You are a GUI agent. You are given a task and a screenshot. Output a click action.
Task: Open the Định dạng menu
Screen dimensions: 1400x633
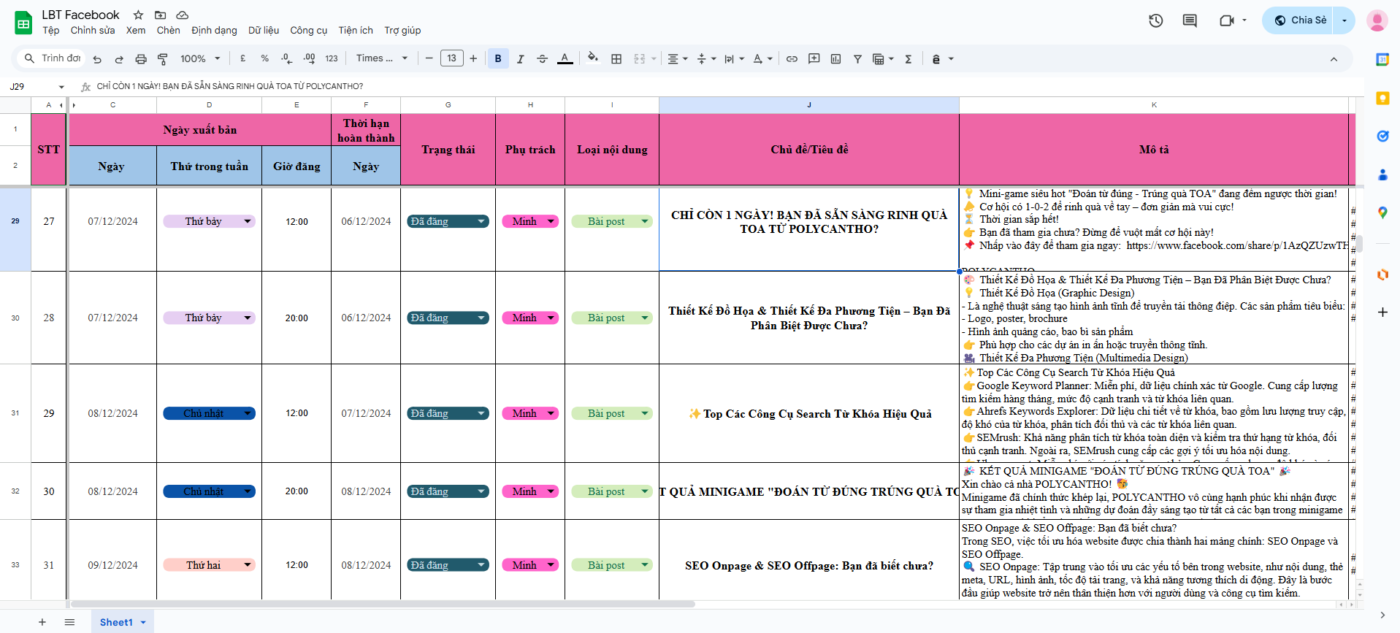(215, 31)
